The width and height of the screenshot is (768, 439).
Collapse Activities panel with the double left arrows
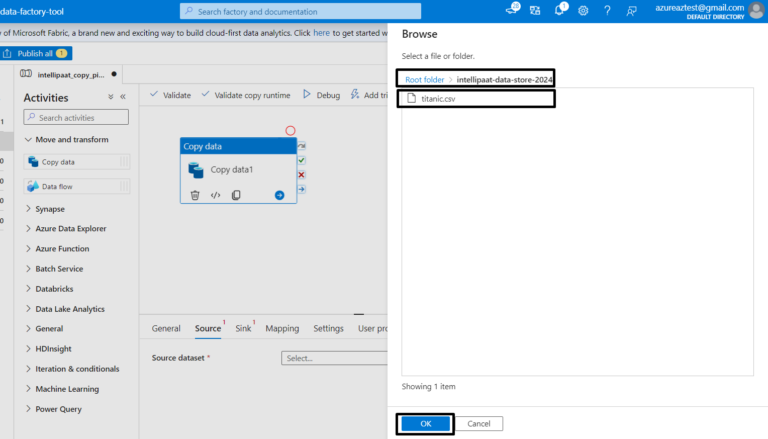pyautogui.click(x=123, y=97)
